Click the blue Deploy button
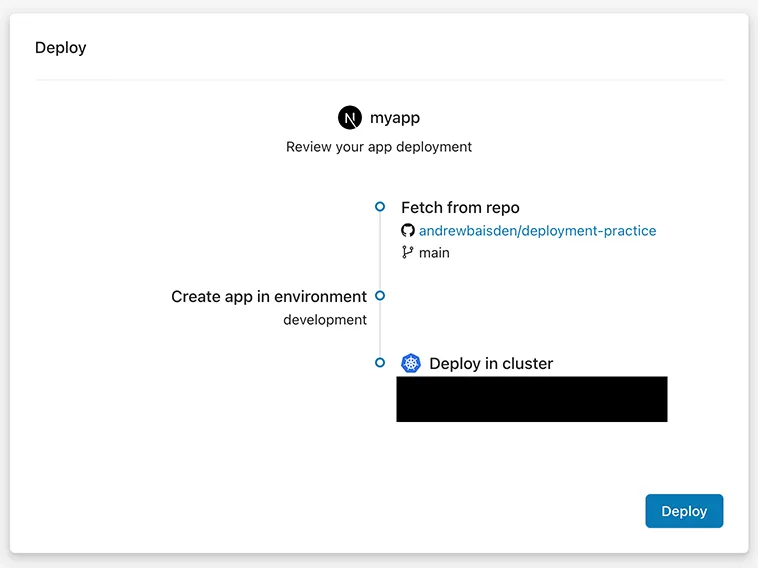 click(684, 511)
